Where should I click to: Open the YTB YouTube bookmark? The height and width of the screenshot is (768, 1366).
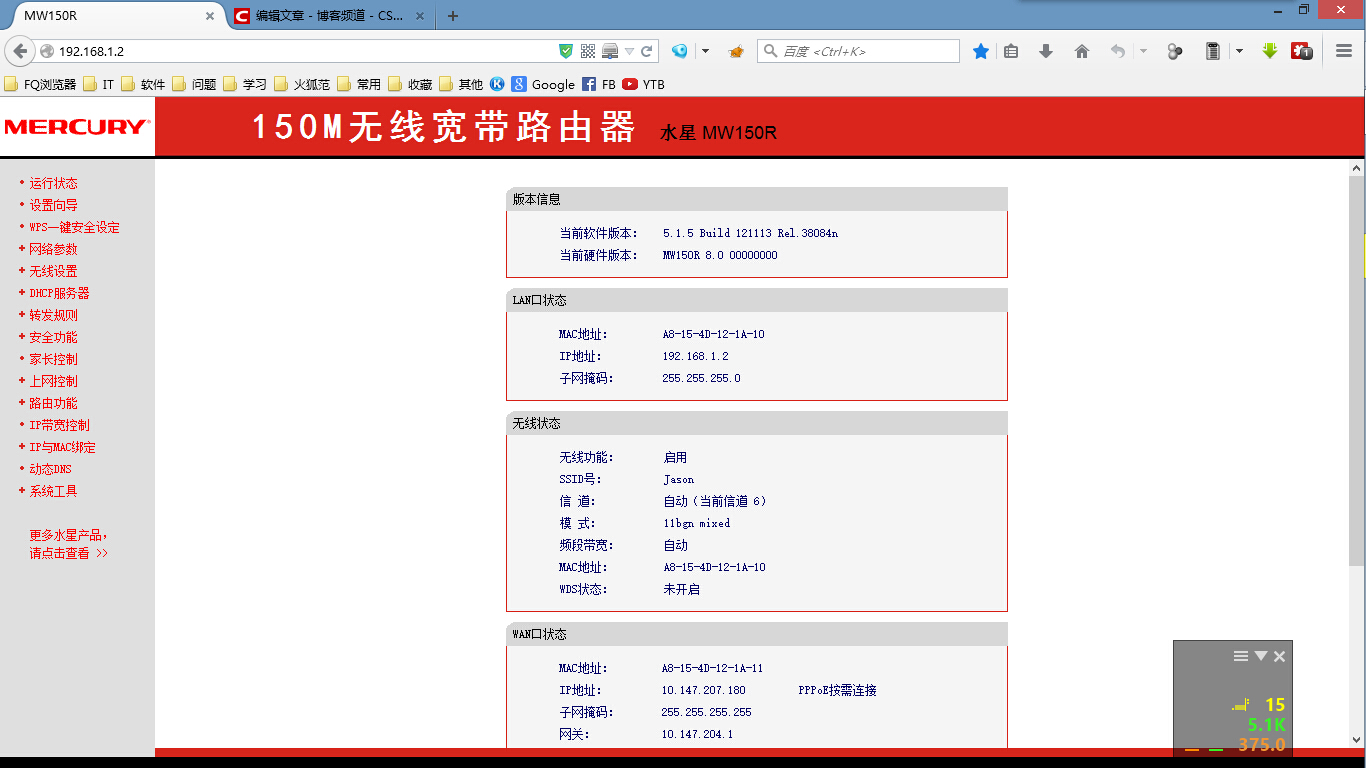click(x=643, y=84)
